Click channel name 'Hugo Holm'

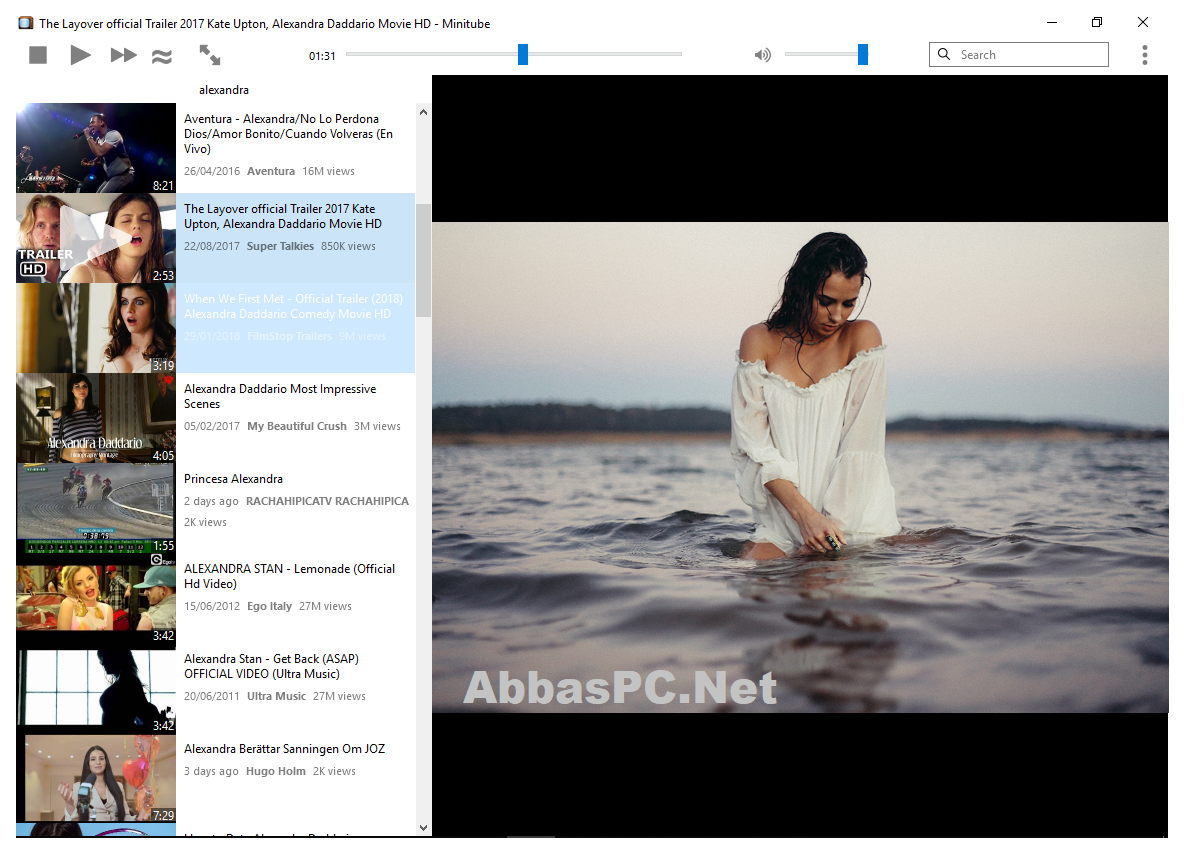click(x=275, y=771)
